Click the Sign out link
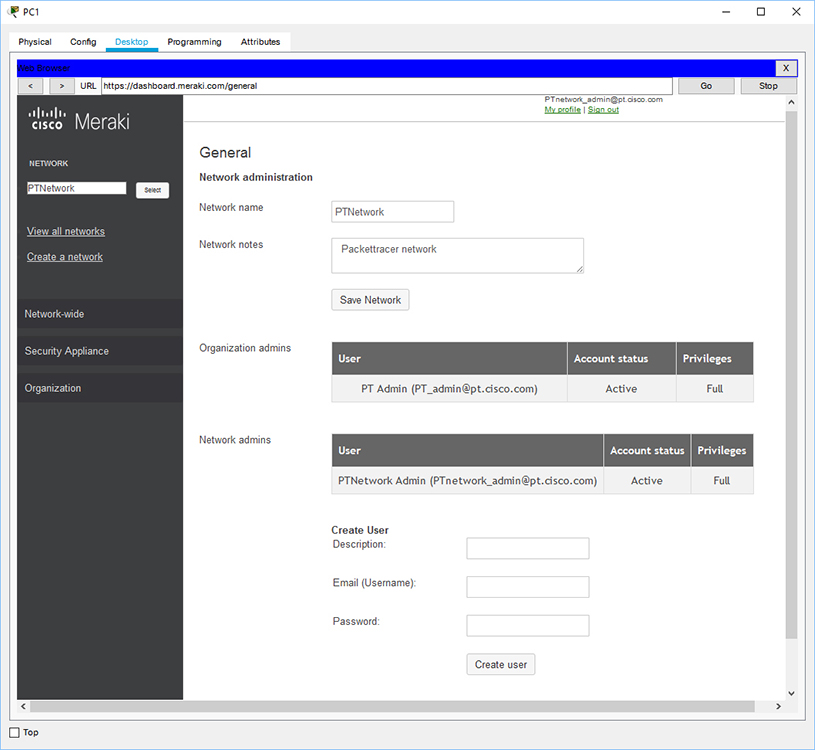Screen dimensions: 815x750 [603, 110]
